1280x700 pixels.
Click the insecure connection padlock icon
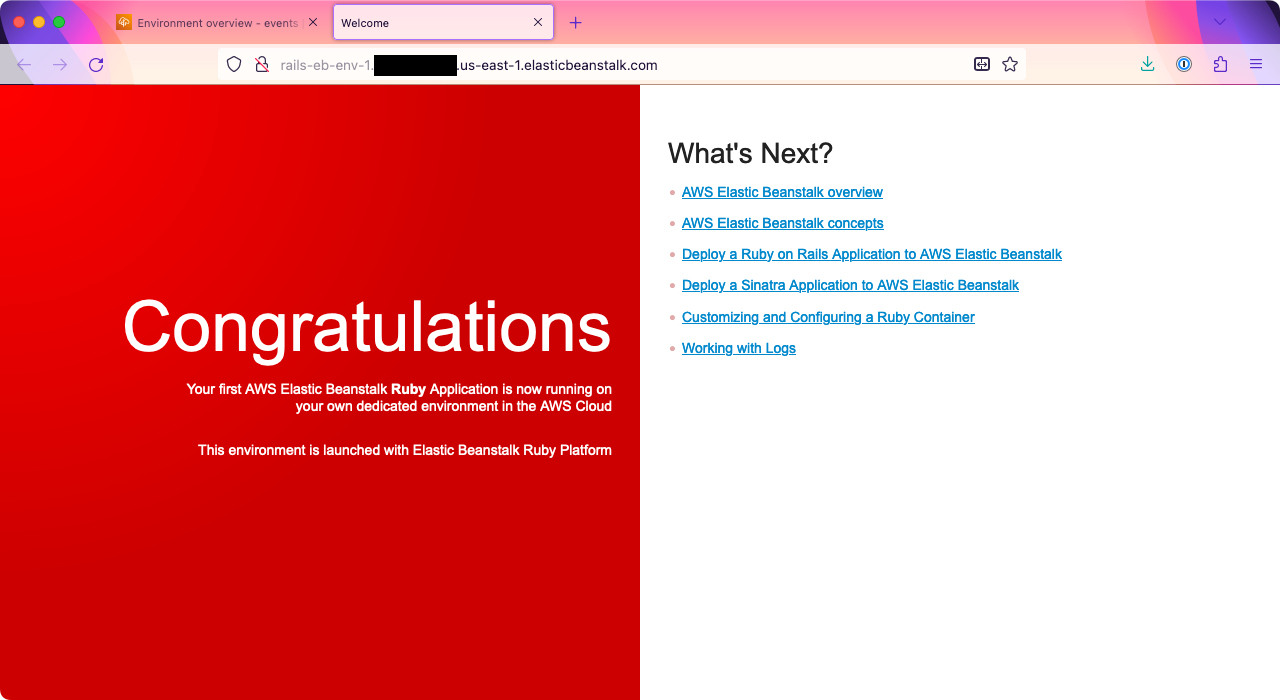[261, 65]
